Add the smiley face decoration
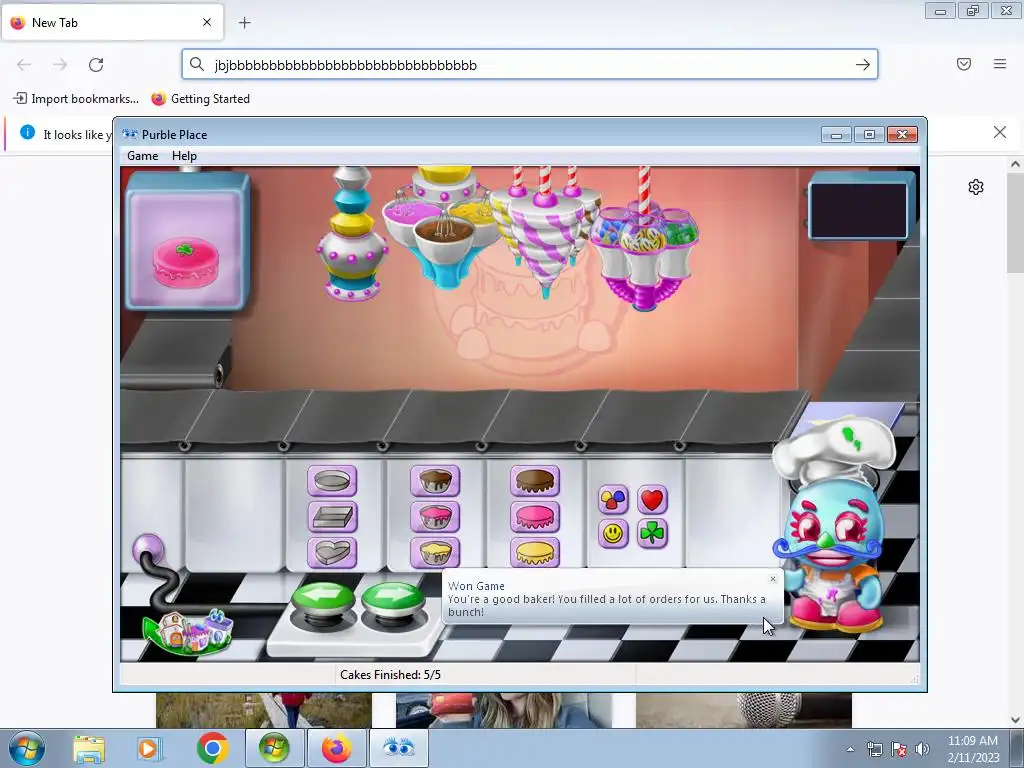The image size is (1024, 768). pos(613,534)
